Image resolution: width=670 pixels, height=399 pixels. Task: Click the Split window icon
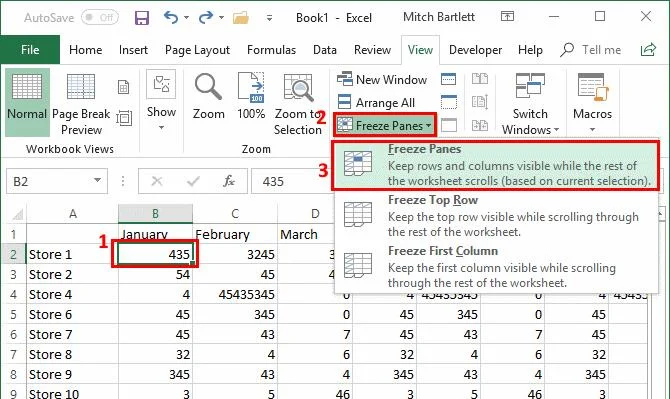[448, 79]
